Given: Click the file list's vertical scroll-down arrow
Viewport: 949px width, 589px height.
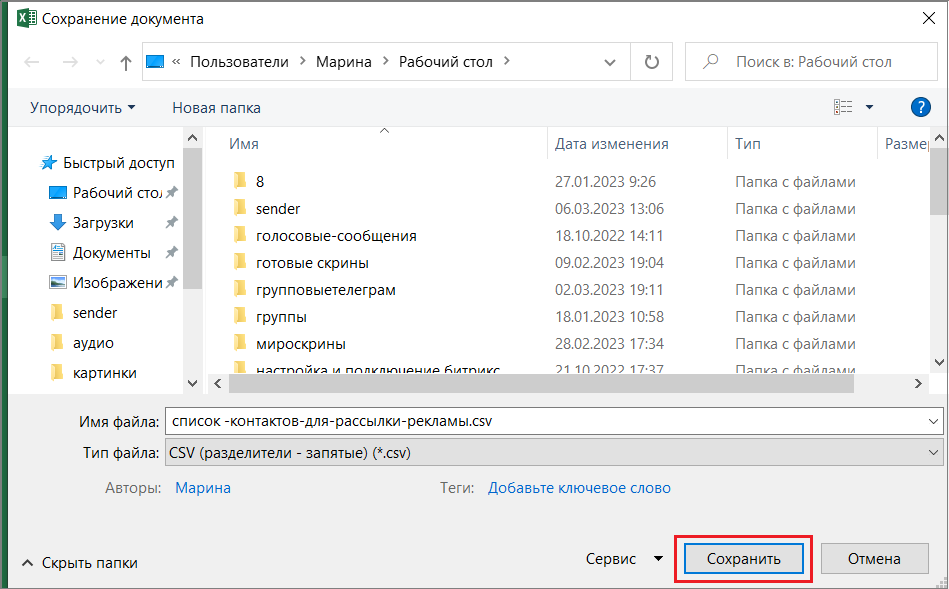Looking at the screenshot, I should coord(939,363).
